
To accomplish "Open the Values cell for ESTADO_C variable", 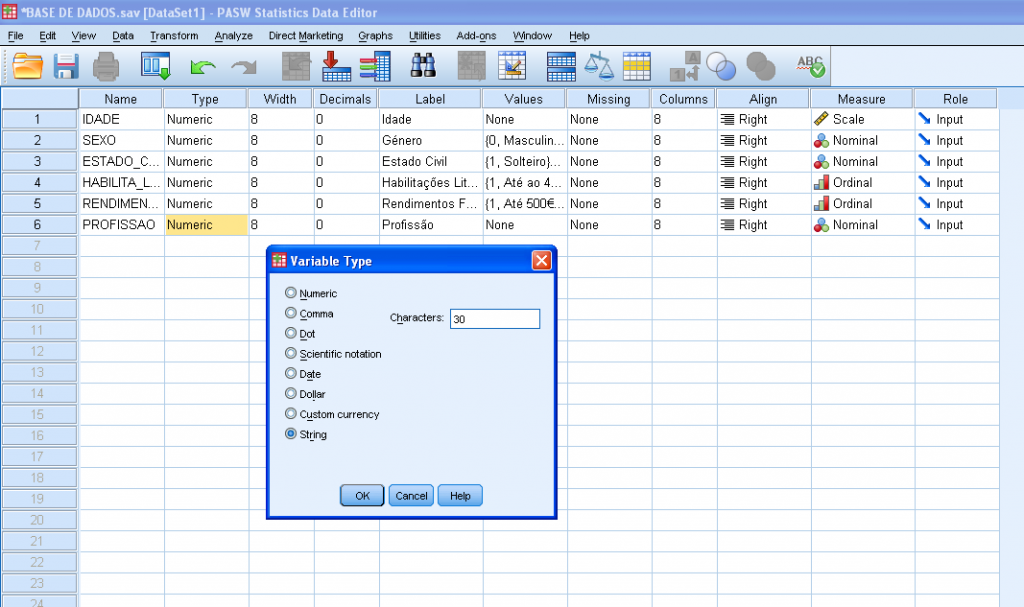I will pyautogui.click(x=523, y=161).
